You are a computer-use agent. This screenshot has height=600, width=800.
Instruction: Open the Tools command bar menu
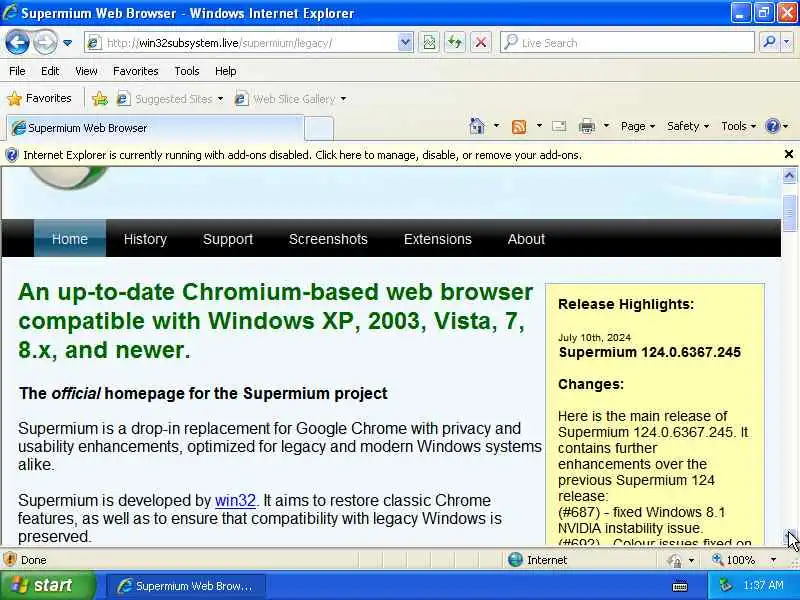(x=738, y=126)
